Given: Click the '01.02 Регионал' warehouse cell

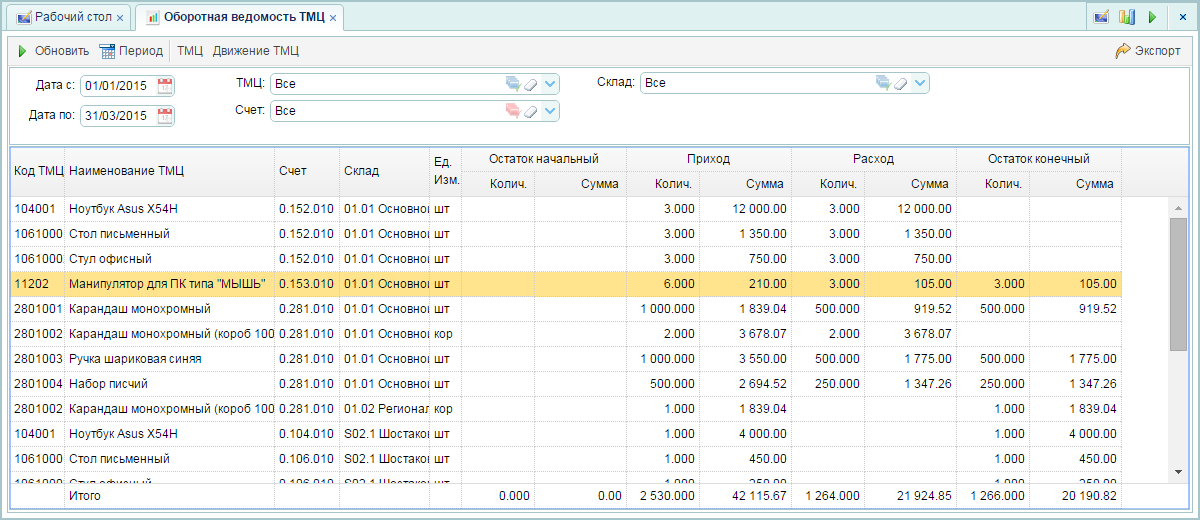Looking at the screenshot, I should tap(384, 409).
